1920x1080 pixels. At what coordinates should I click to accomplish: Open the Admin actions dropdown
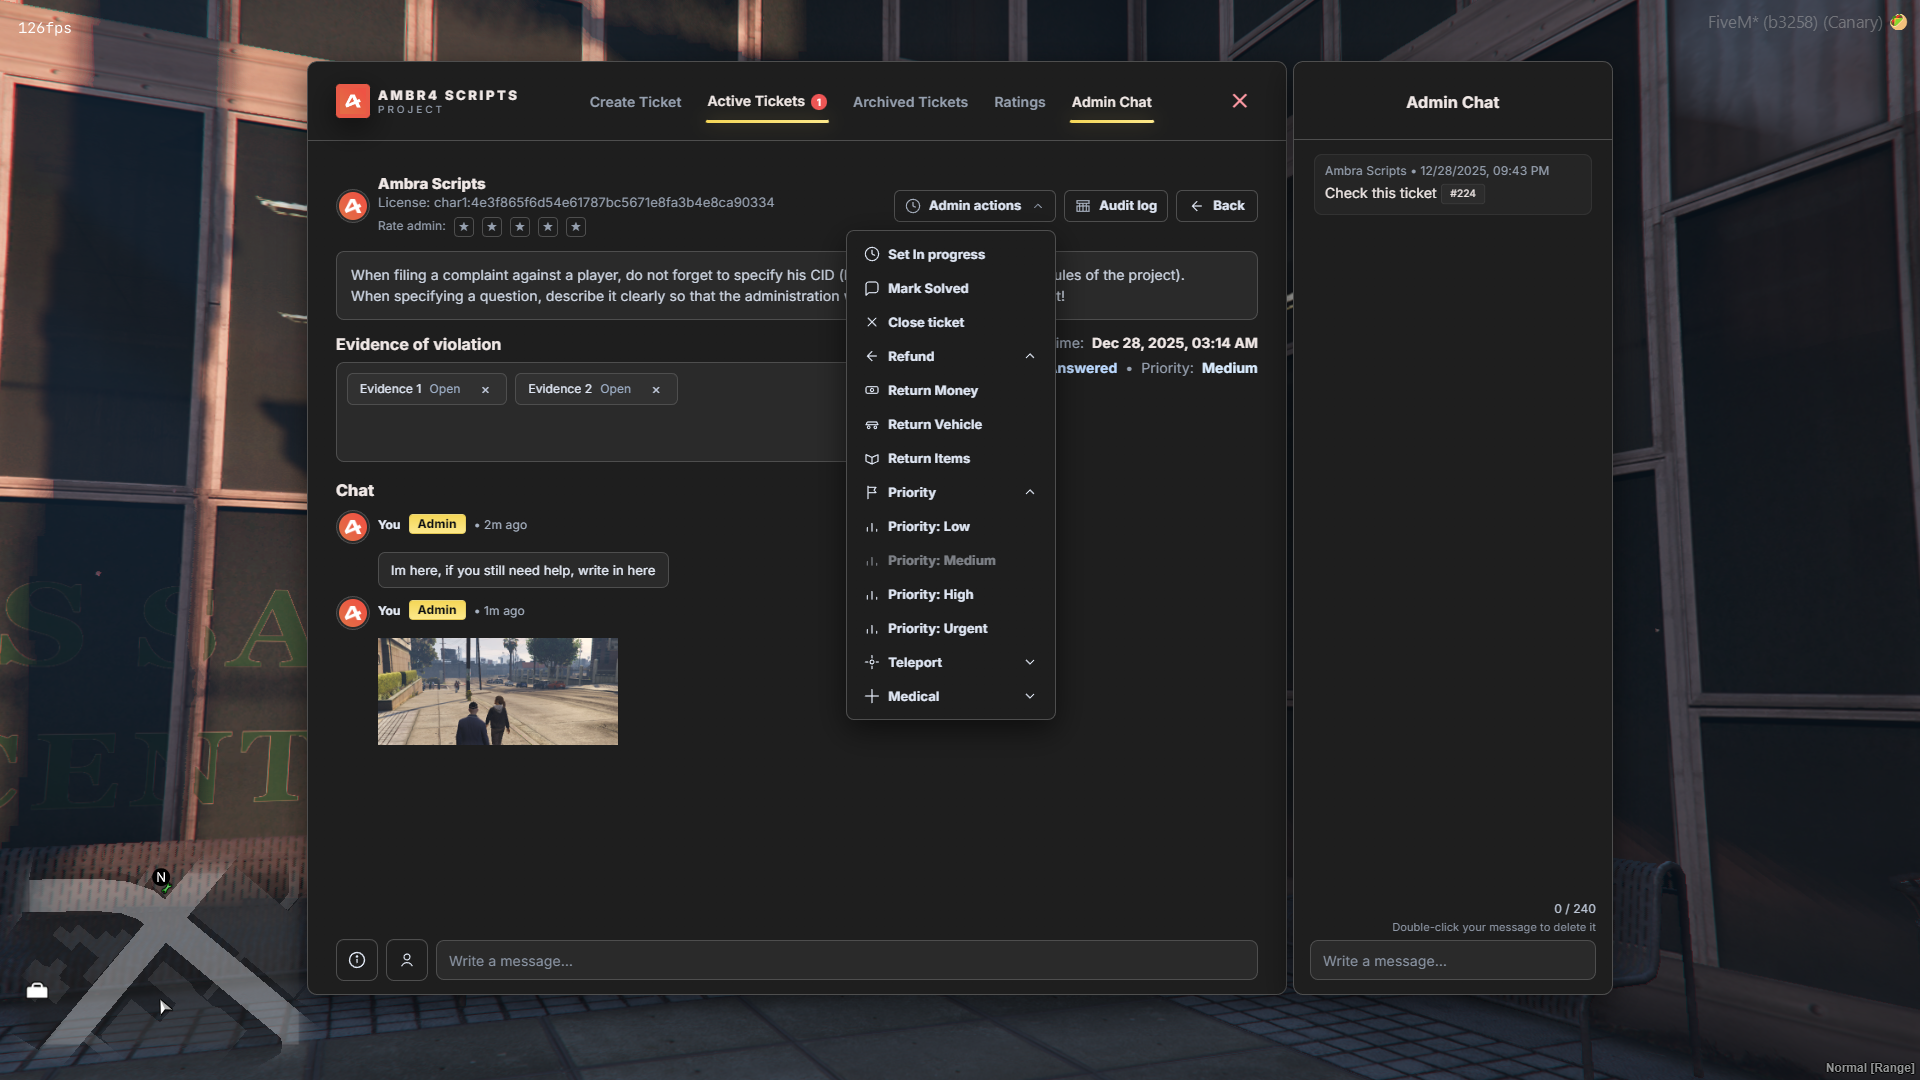(x=973, y=206)
